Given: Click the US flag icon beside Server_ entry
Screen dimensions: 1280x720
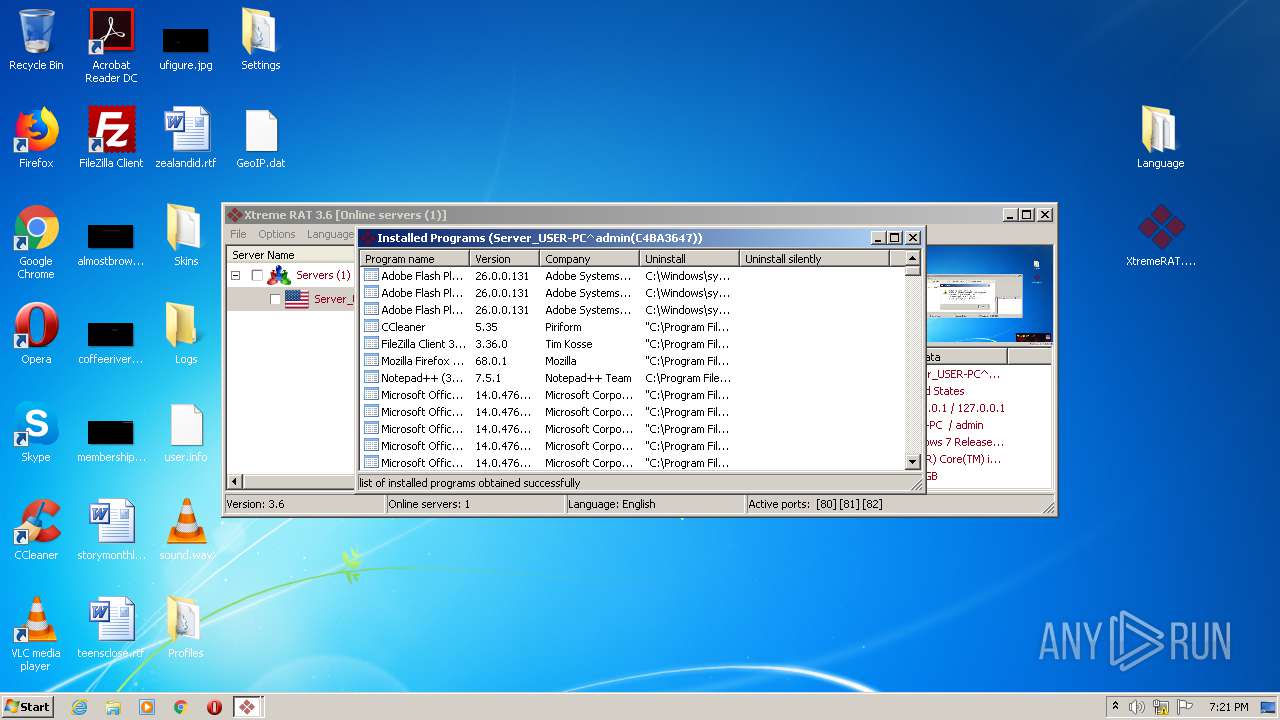Looking at the screenshot, I should [297, 298].
